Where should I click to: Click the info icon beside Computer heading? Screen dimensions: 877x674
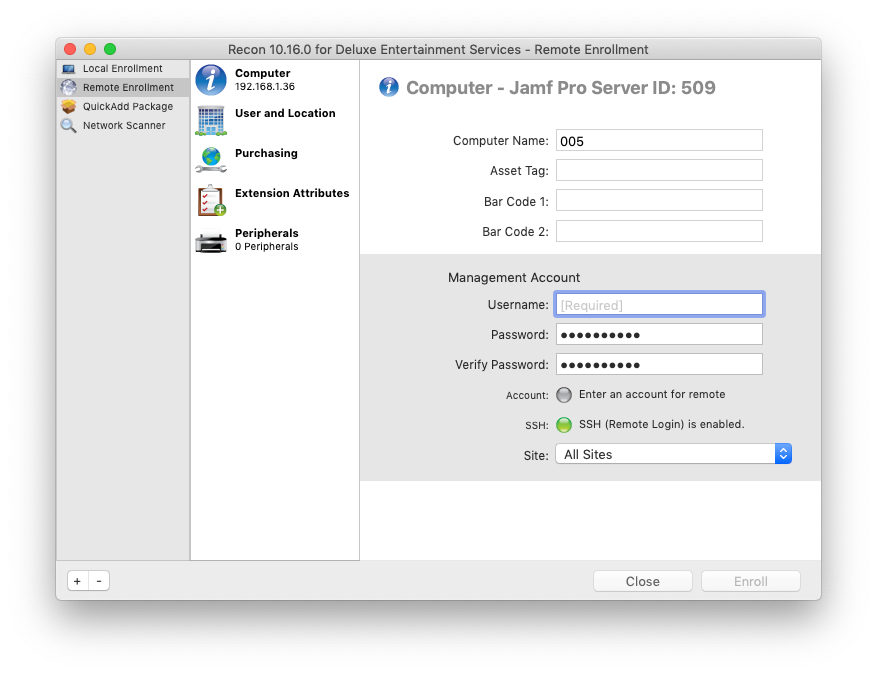point(389,87)
